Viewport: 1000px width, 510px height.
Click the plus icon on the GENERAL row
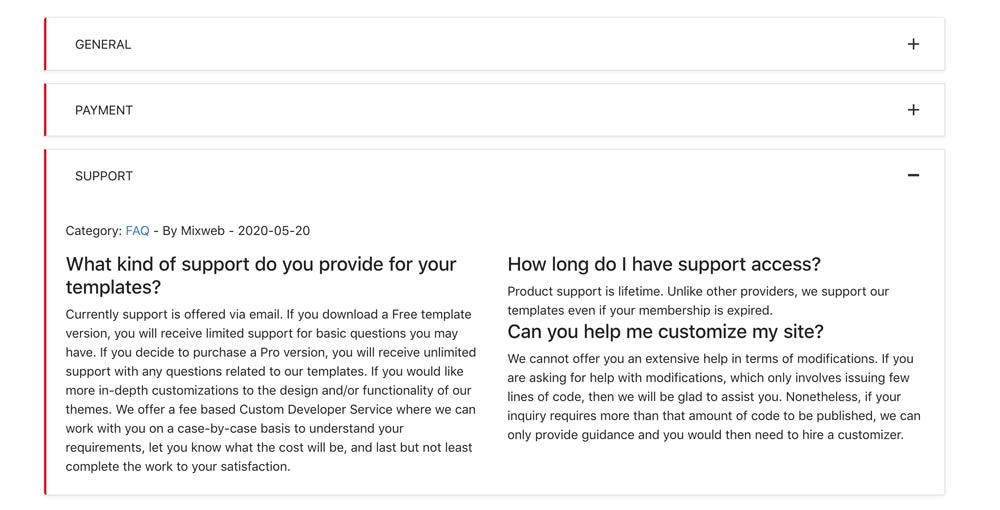click(x=913, y=44)
